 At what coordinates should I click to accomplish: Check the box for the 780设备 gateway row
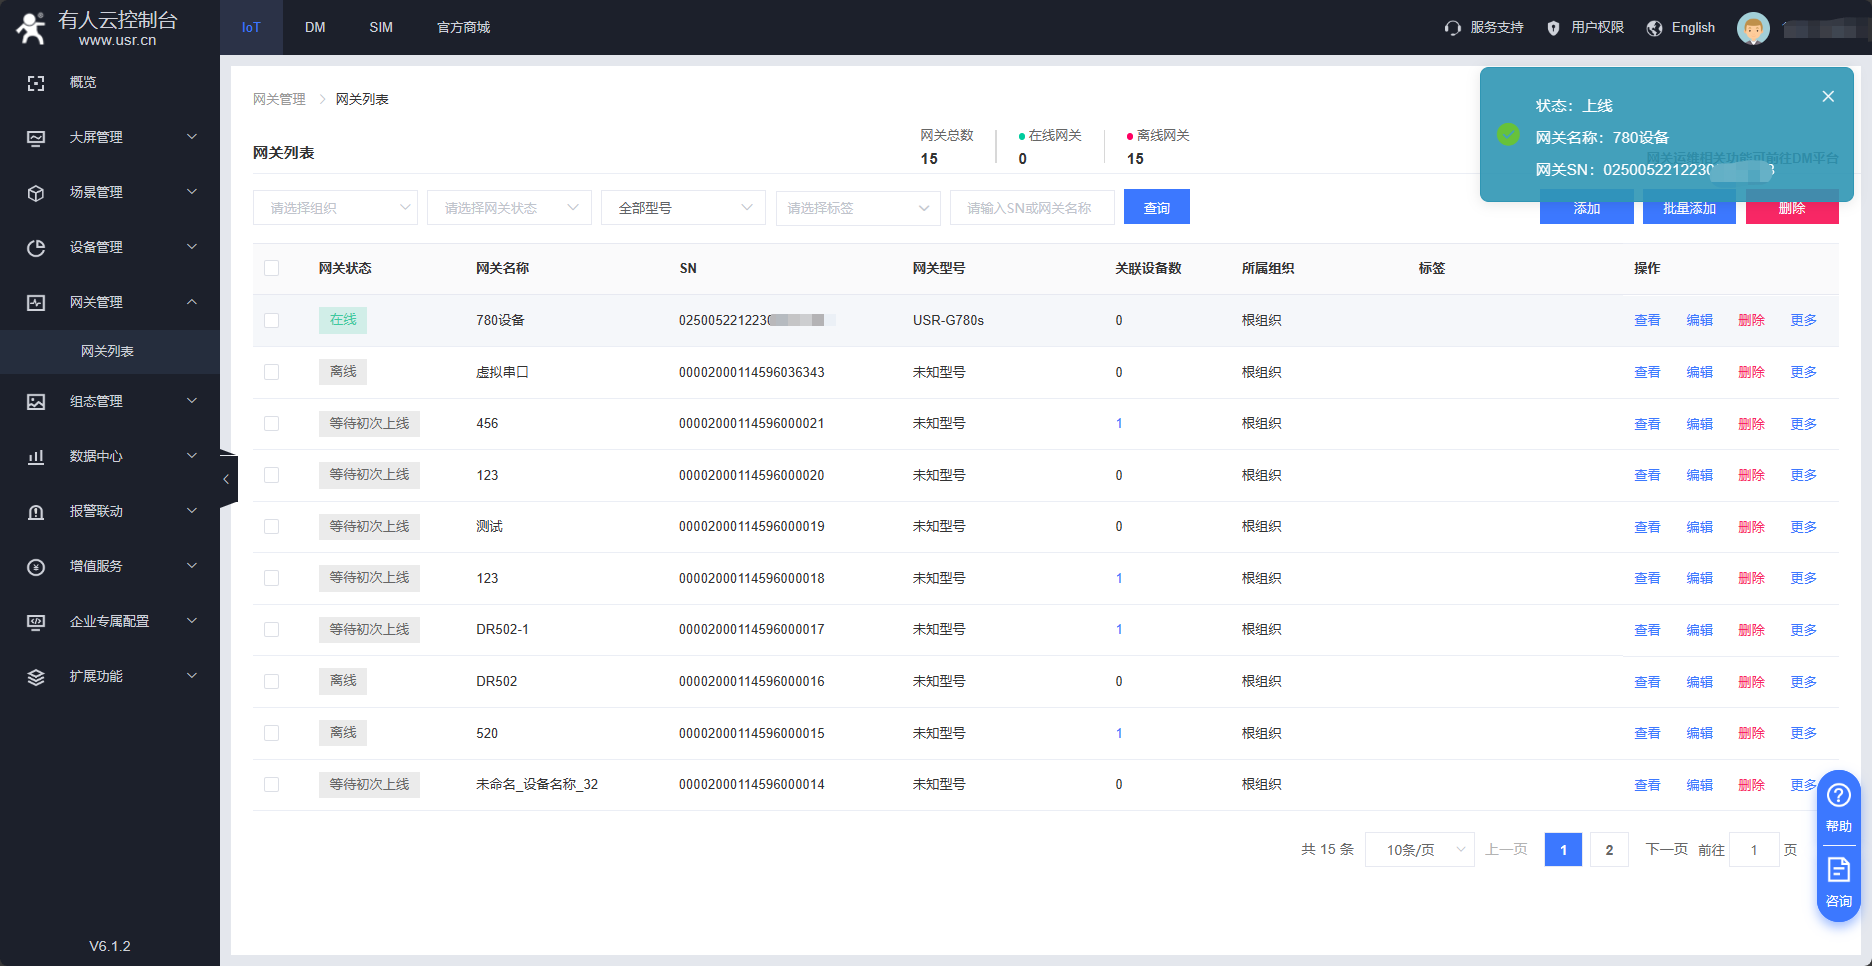(x=271, y=321)
